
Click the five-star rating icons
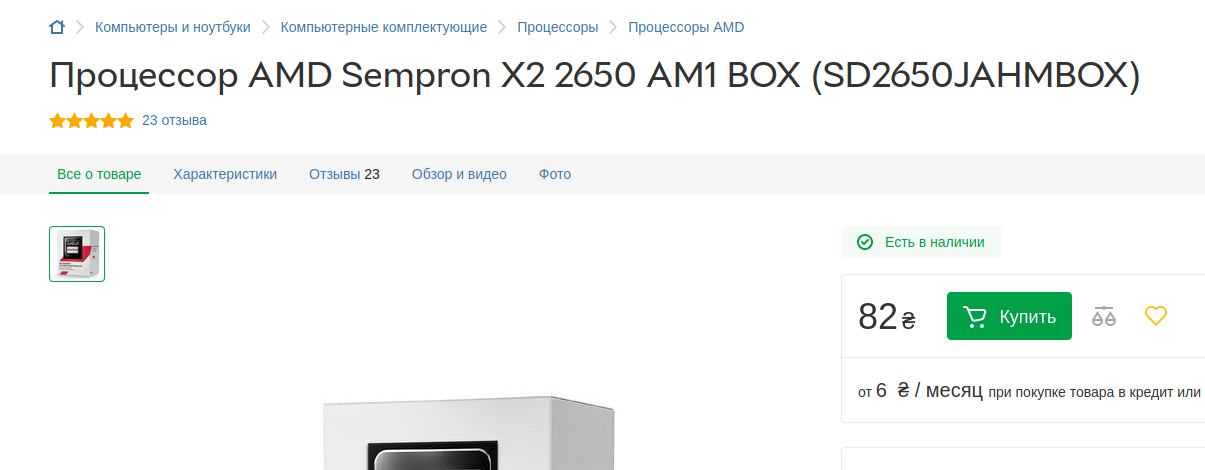(x=91, y=121)
